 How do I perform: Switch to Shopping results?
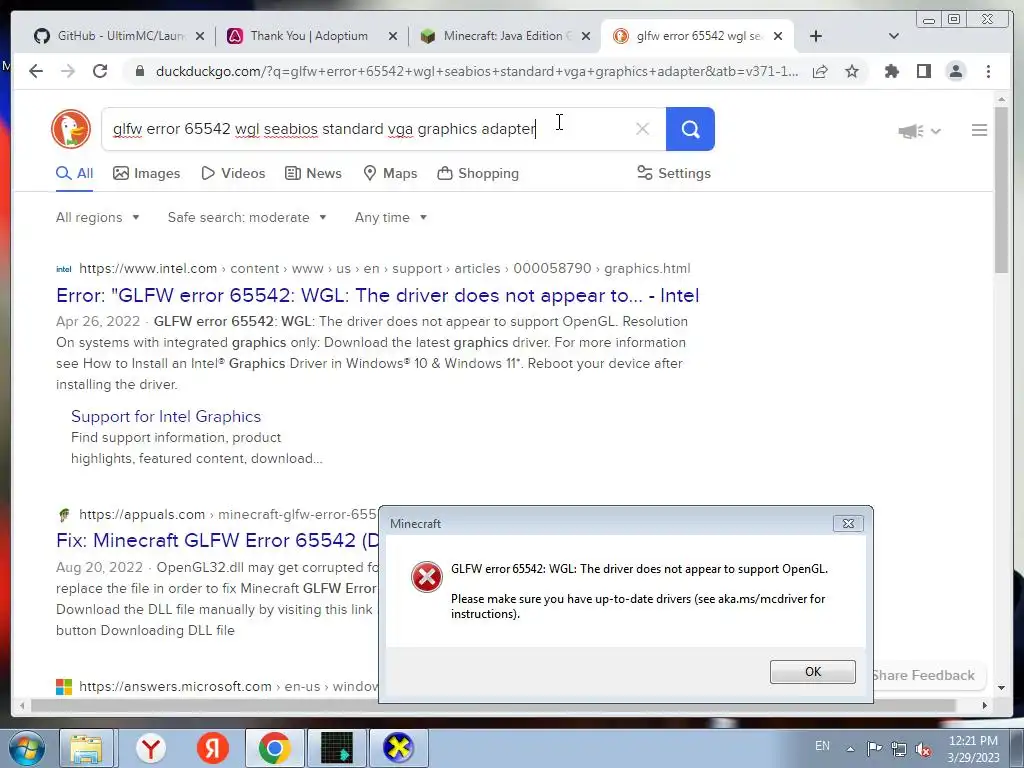[478, 173]
